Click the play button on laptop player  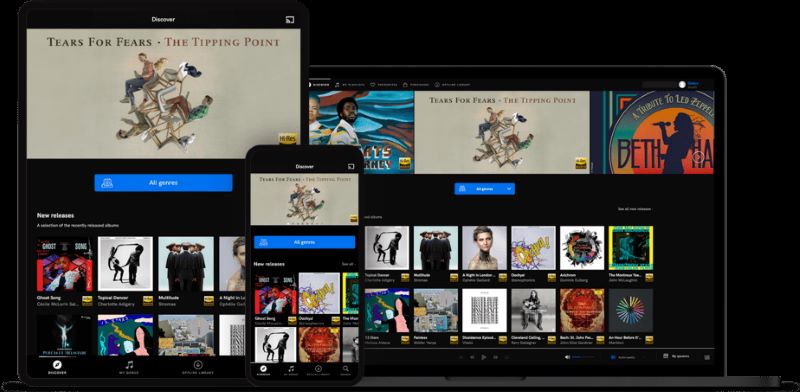pyautogui.click(x=484, y=357)
